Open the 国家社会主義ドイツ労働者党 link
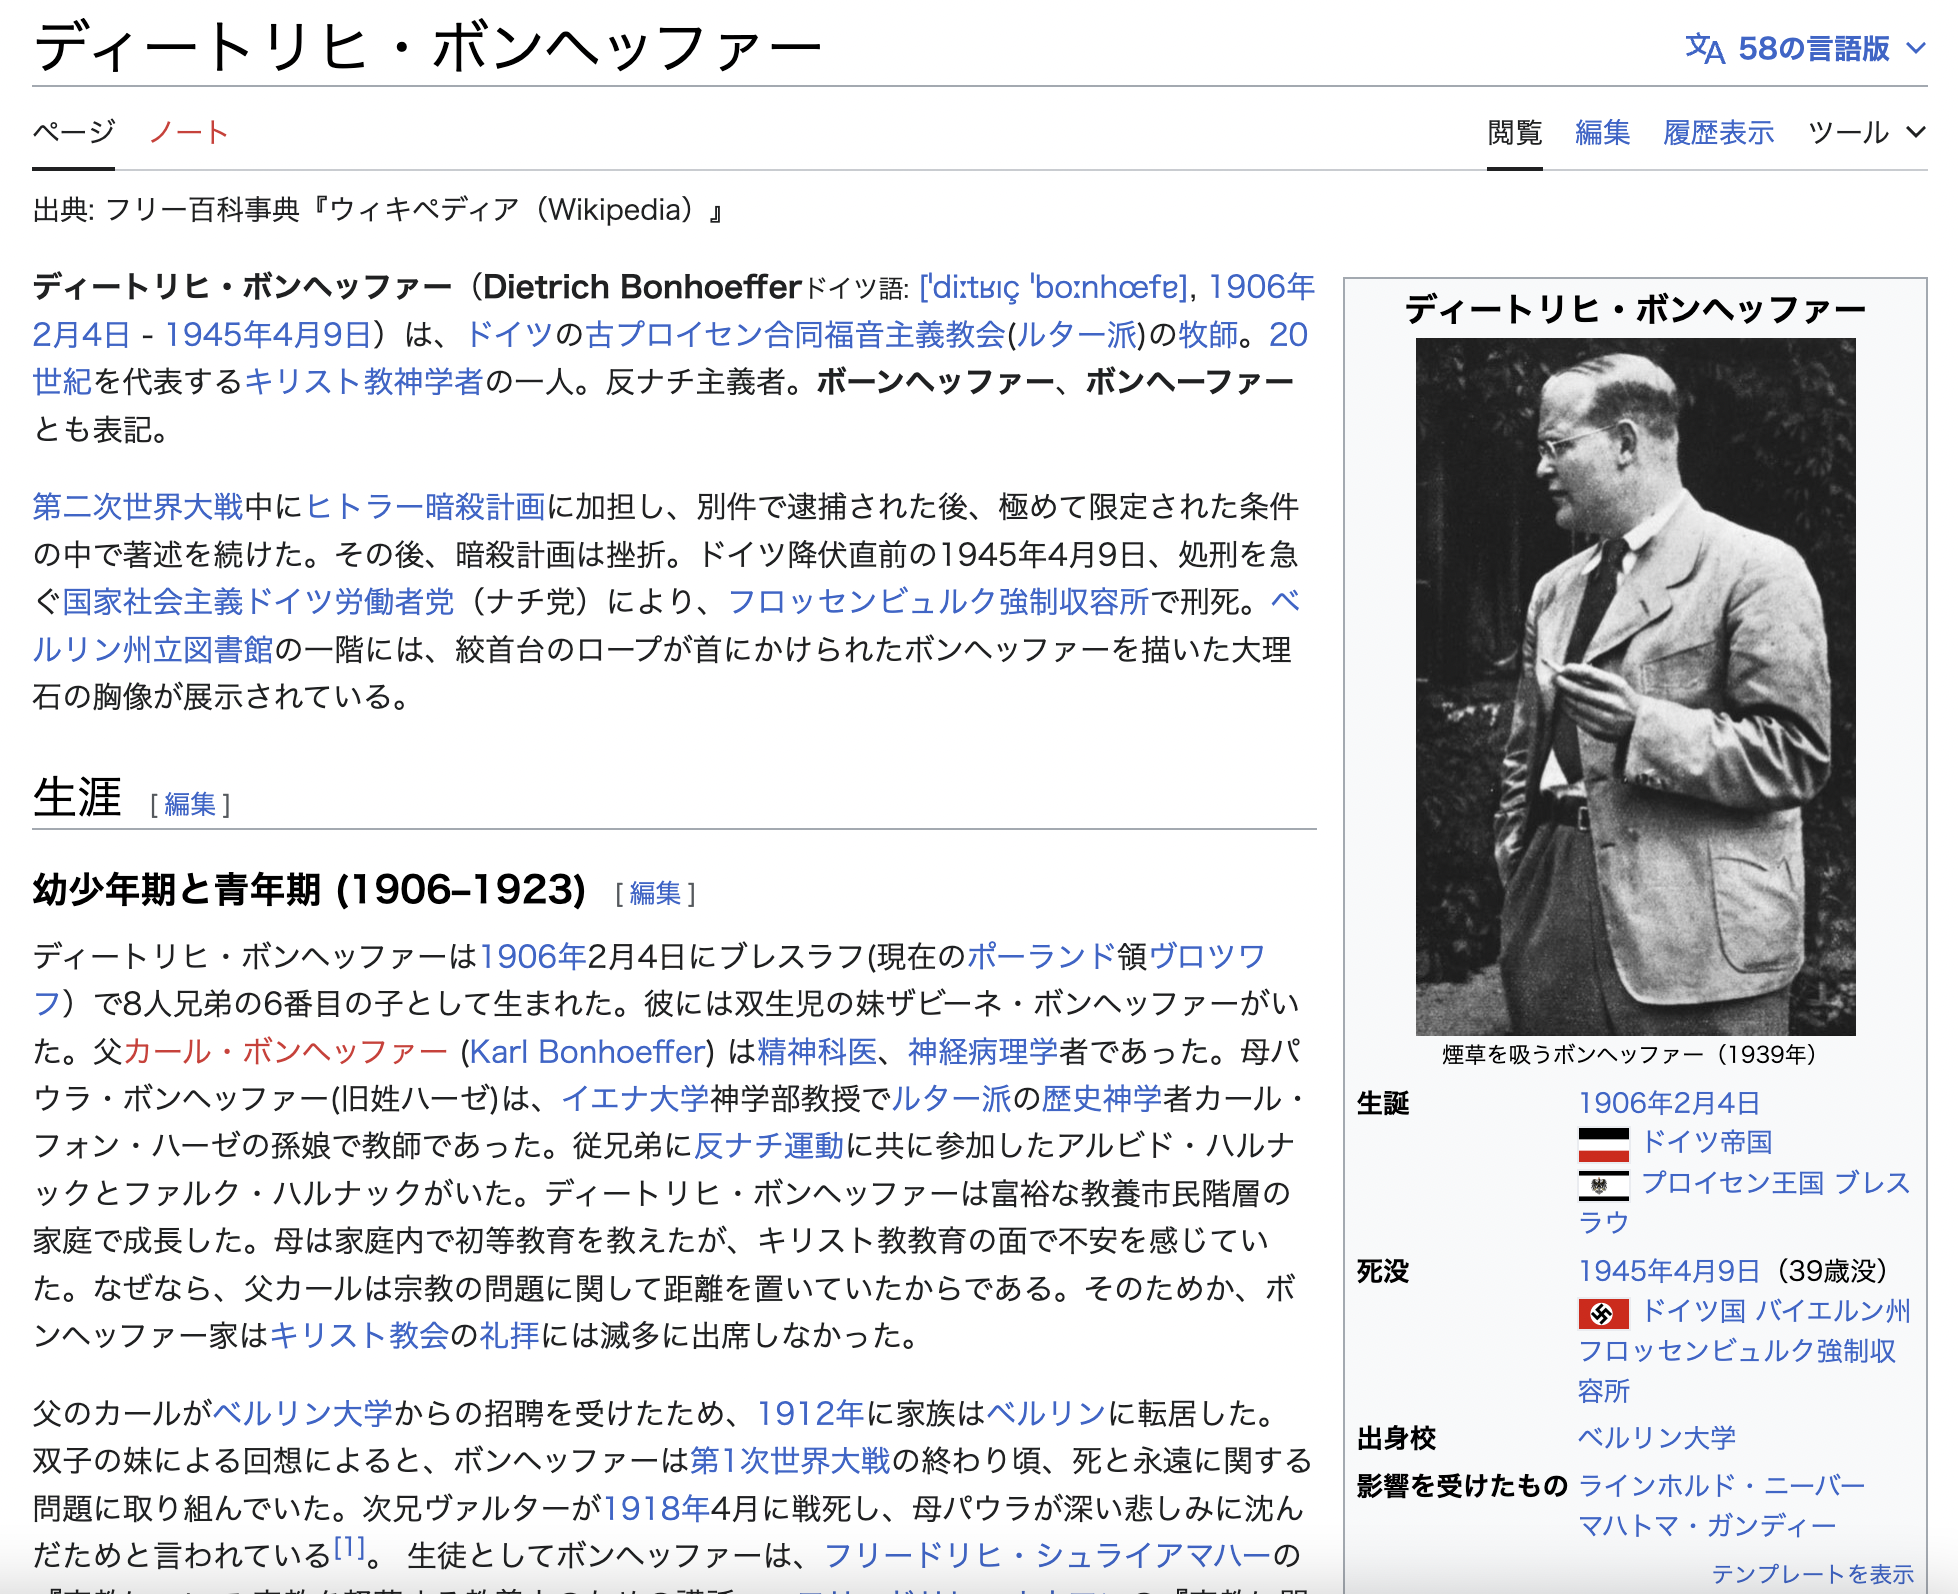The image size is (1958, 1594). [x=259, y=602]
